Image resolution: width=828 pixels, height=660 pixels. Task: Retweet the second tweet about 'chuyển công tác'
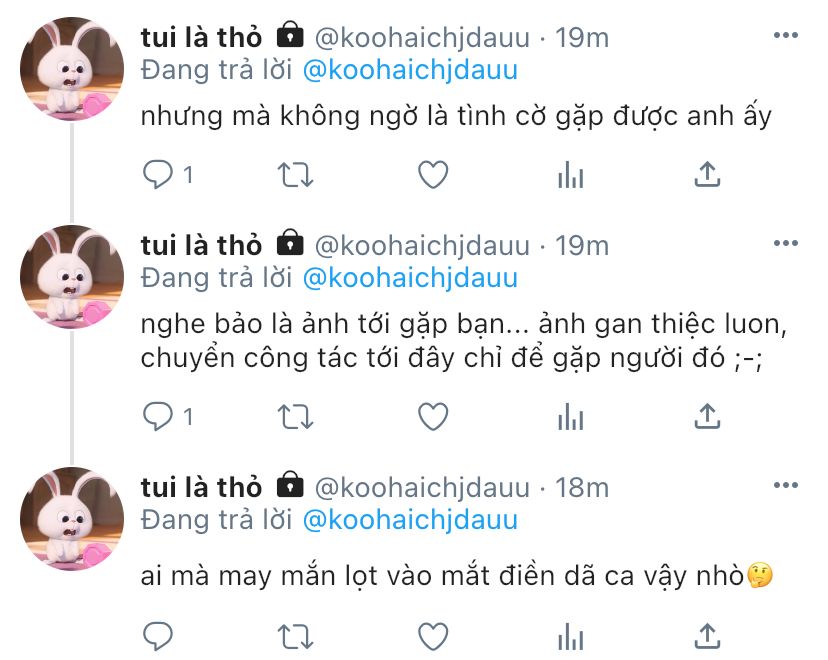(x=296, y=418)
